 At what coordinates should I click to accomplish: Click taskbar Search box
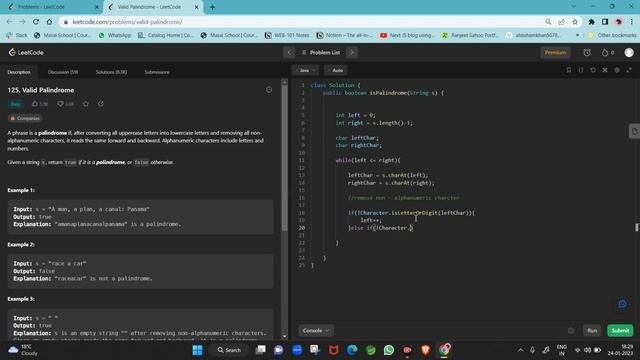point(229,350)
